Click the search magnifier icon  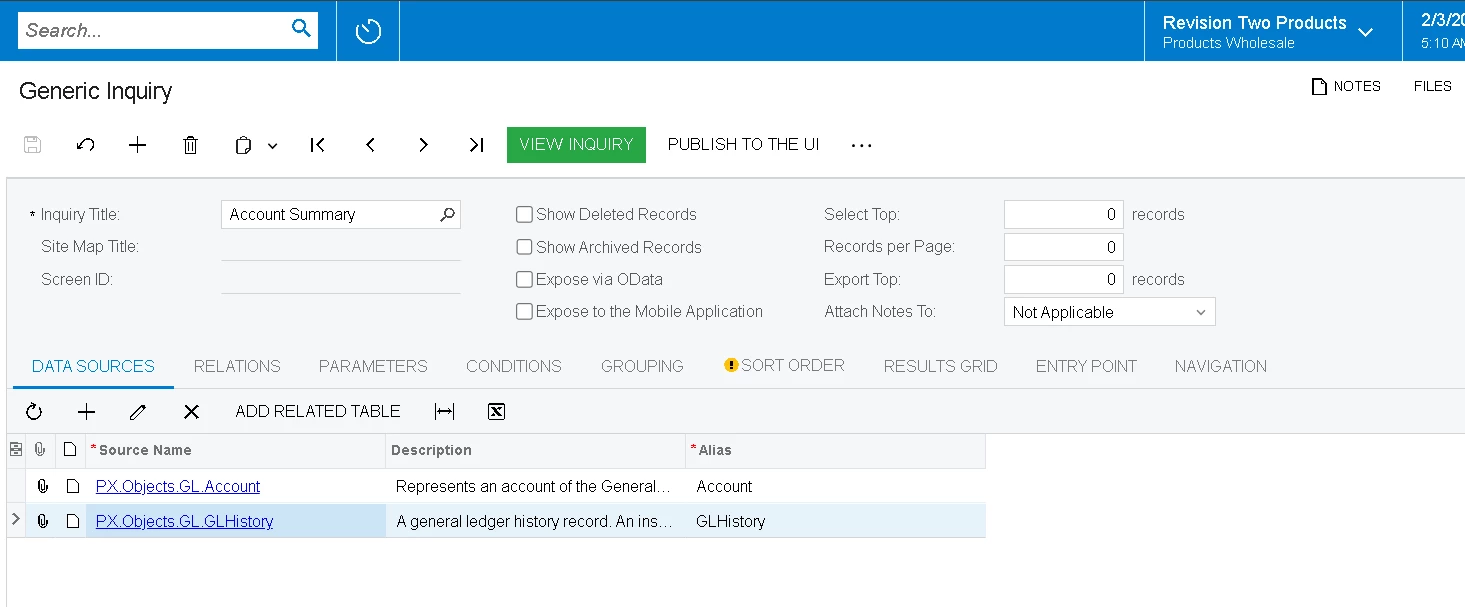(301, 29)
